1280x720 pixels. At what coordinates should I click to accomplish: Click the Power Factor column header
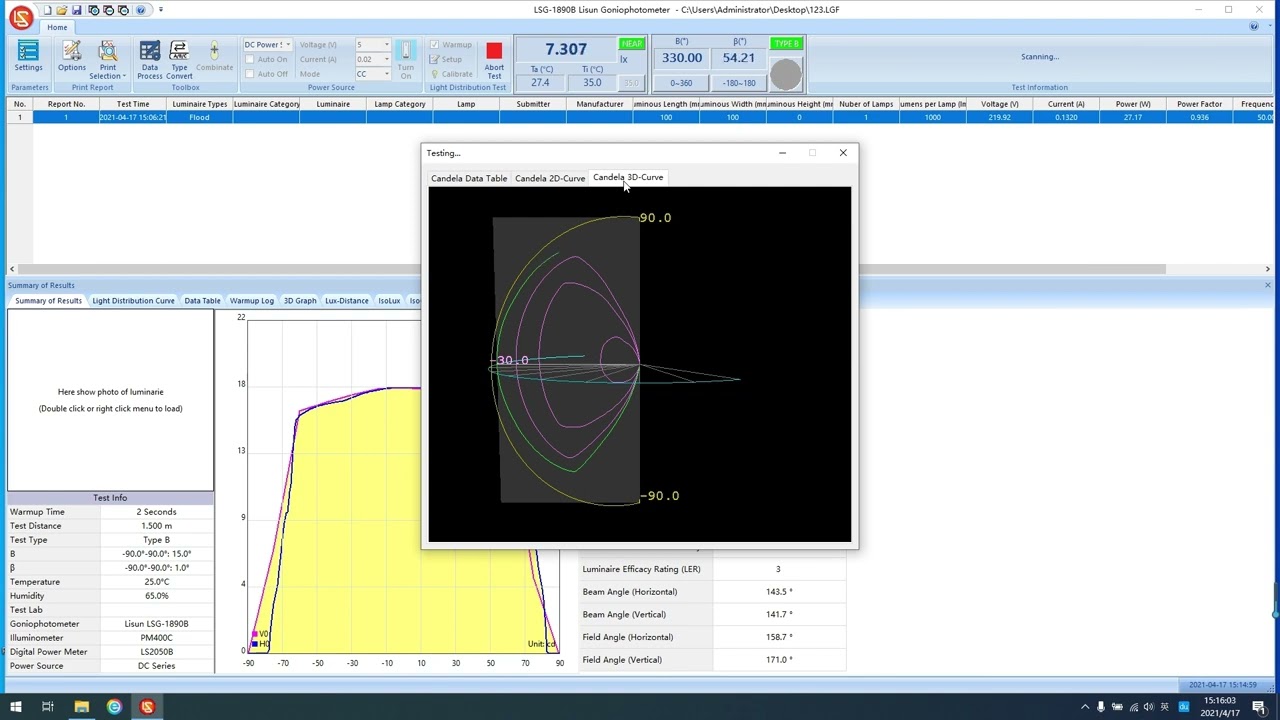[x=1199, y=104]
